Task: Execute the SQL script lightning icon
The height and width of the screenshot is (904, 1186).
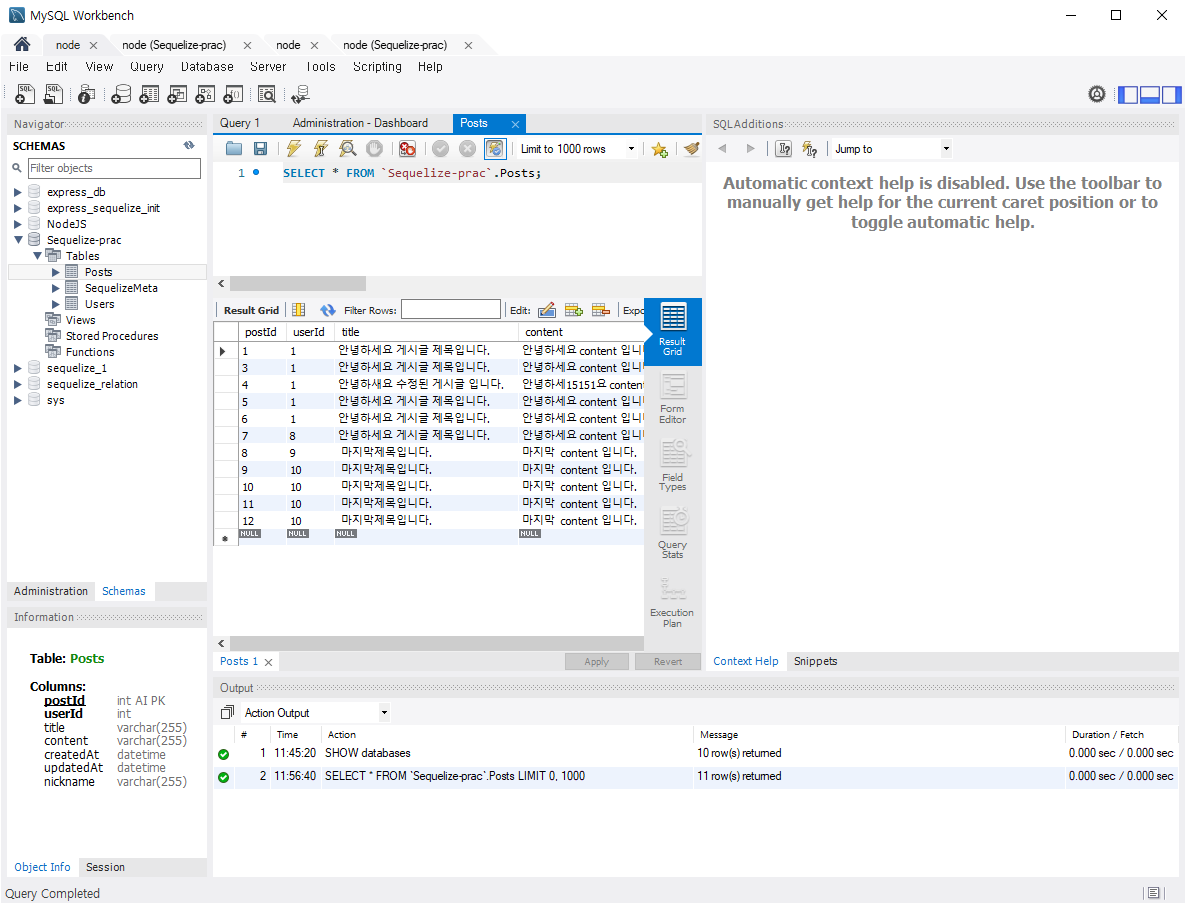Action: point(293,149)
